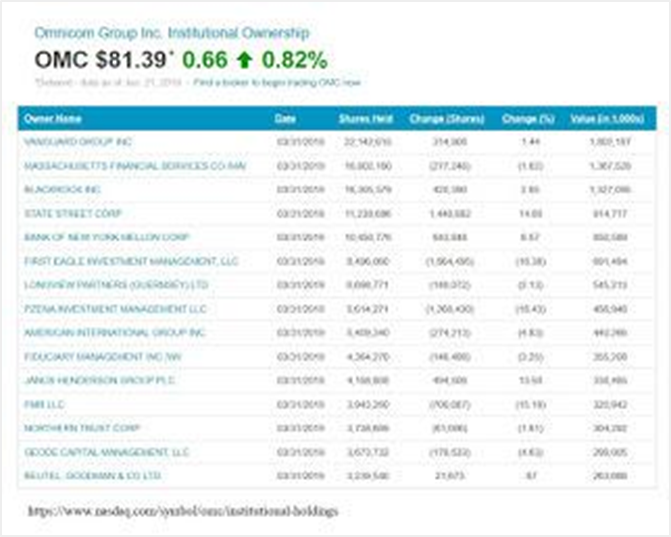Select the date cell in Vanguard Group row
Image resolution: width=671 pixels, height=537 pixels.
pos(301,142)
